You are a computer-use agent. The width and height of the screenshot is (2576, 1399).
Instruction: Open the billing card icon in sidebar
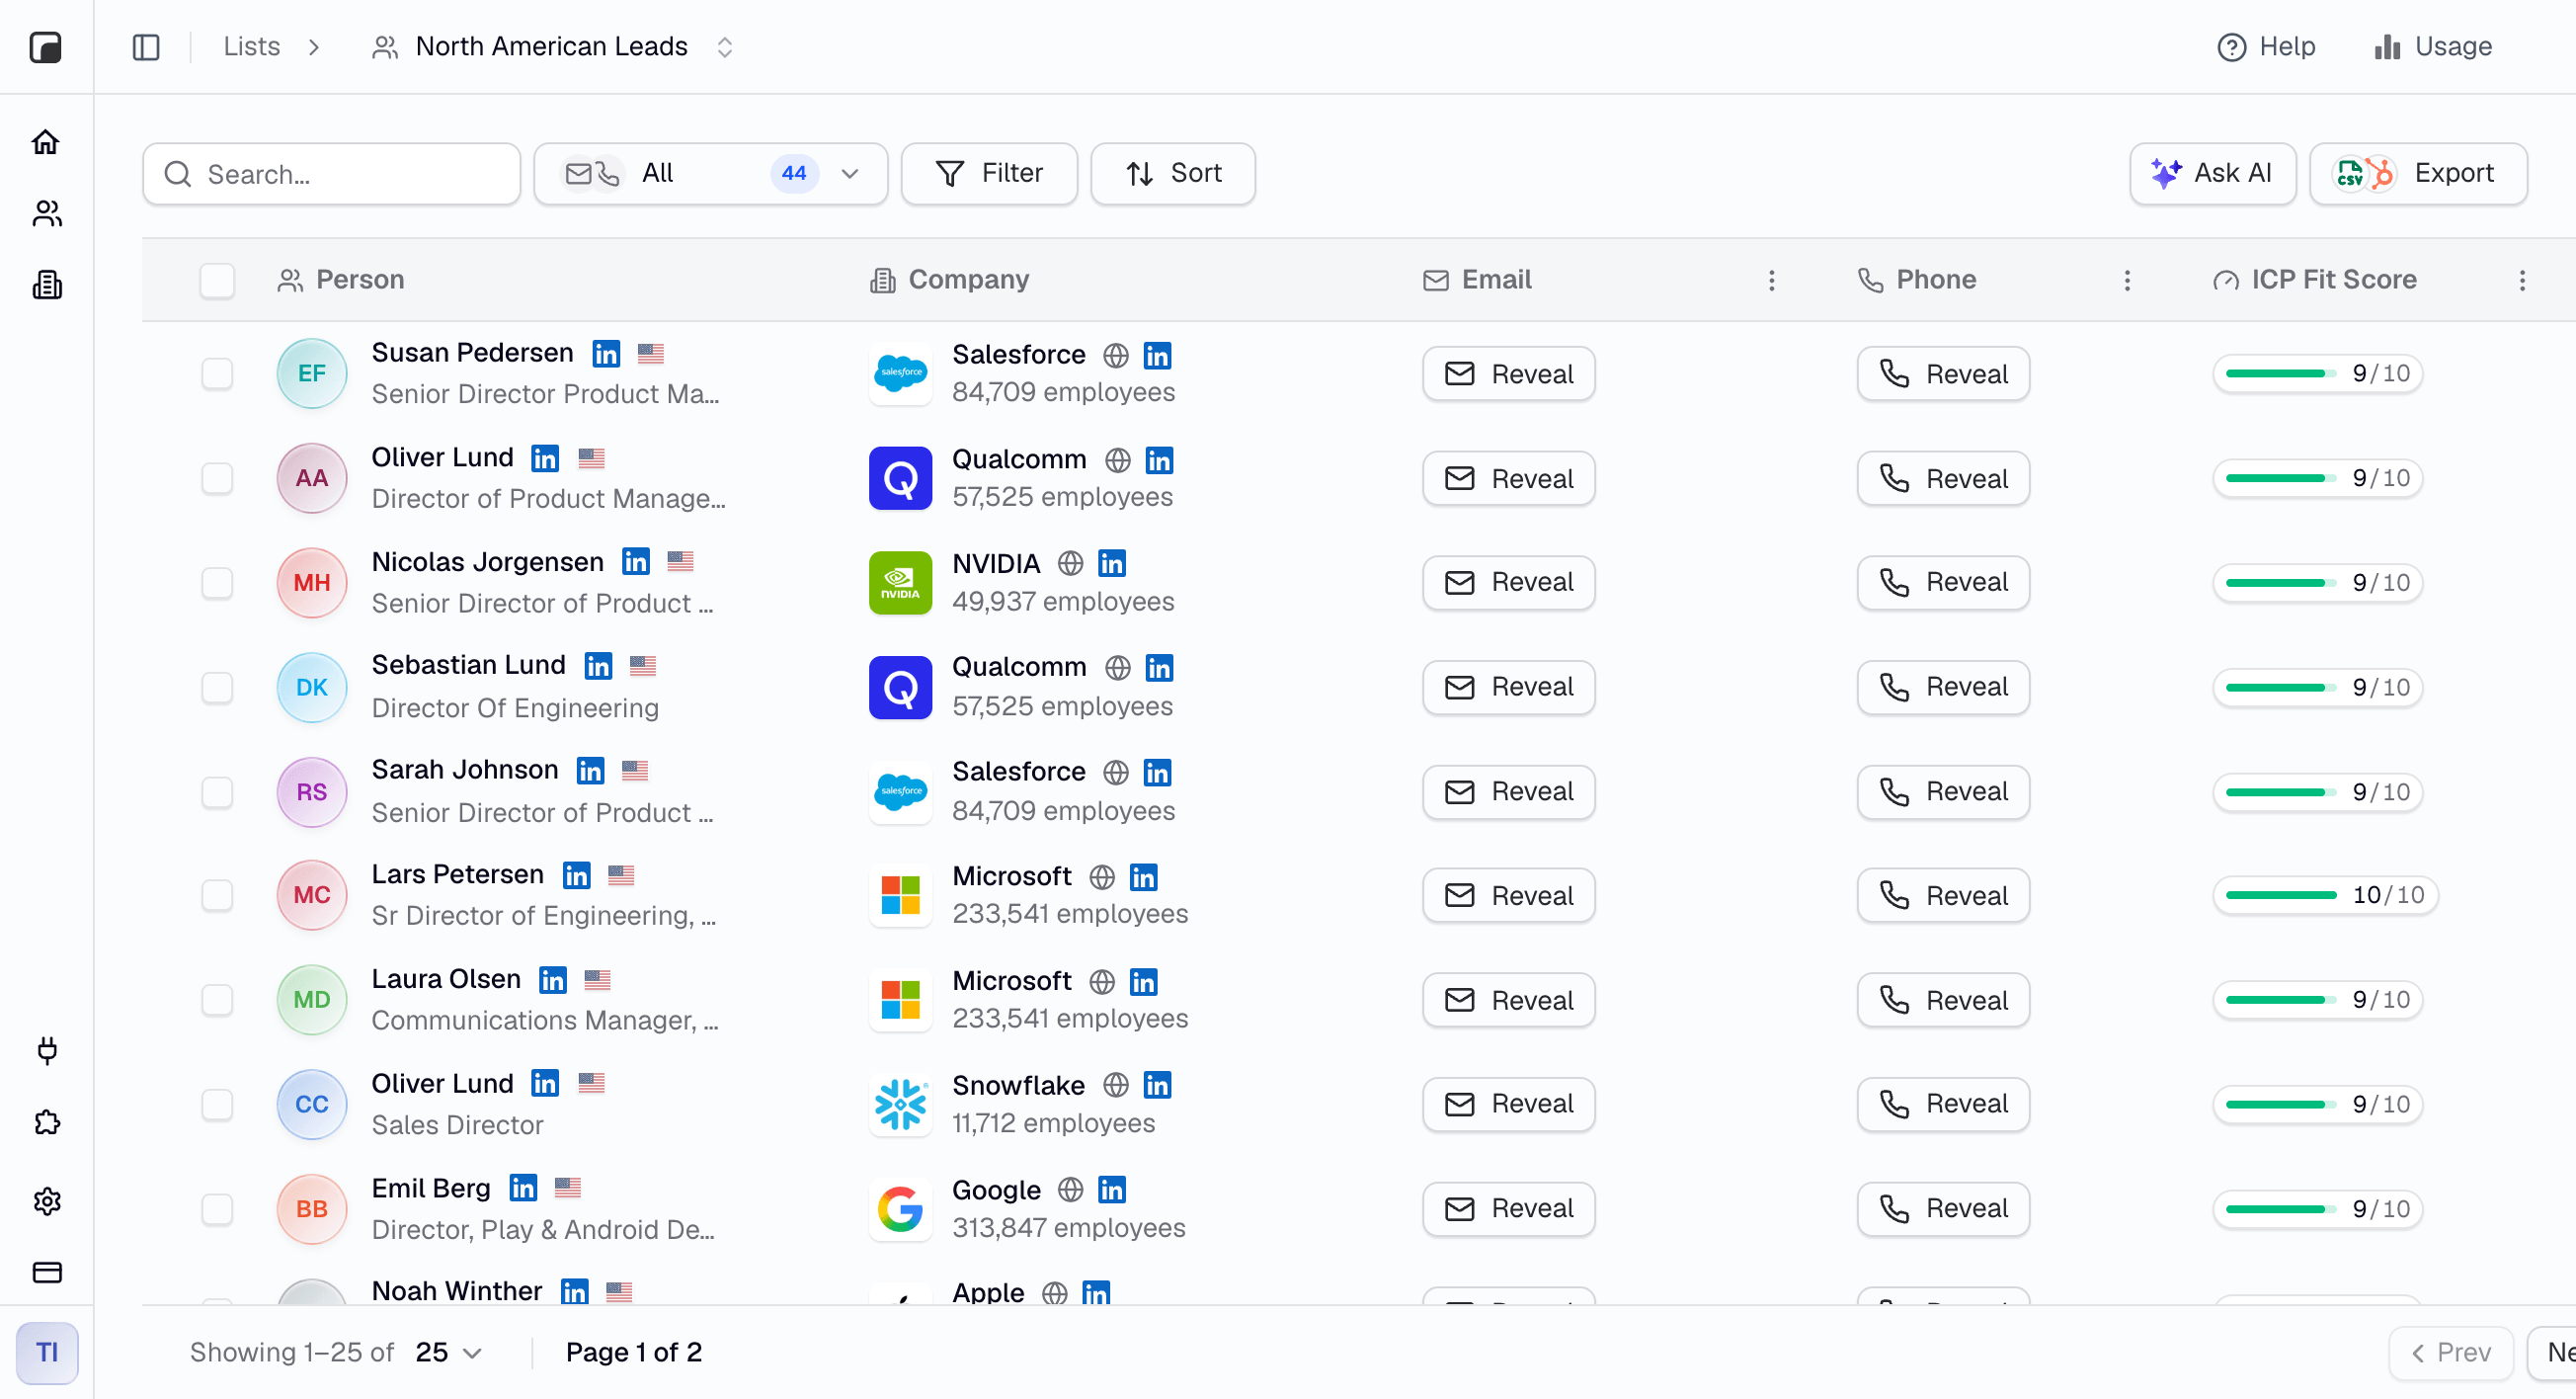46,1272
